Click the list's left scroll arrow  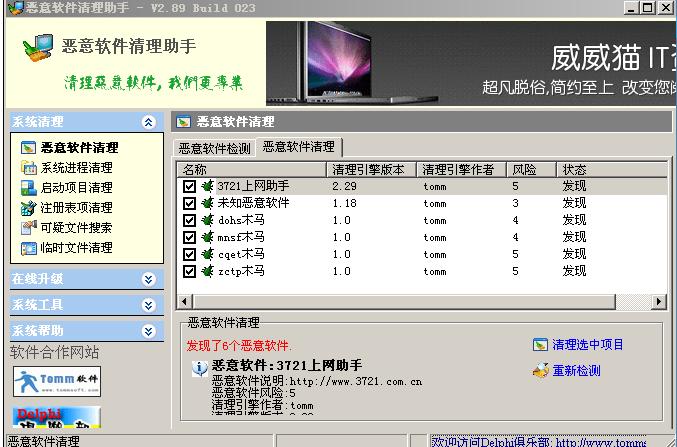pyautogui.click(x=184, y=301)
